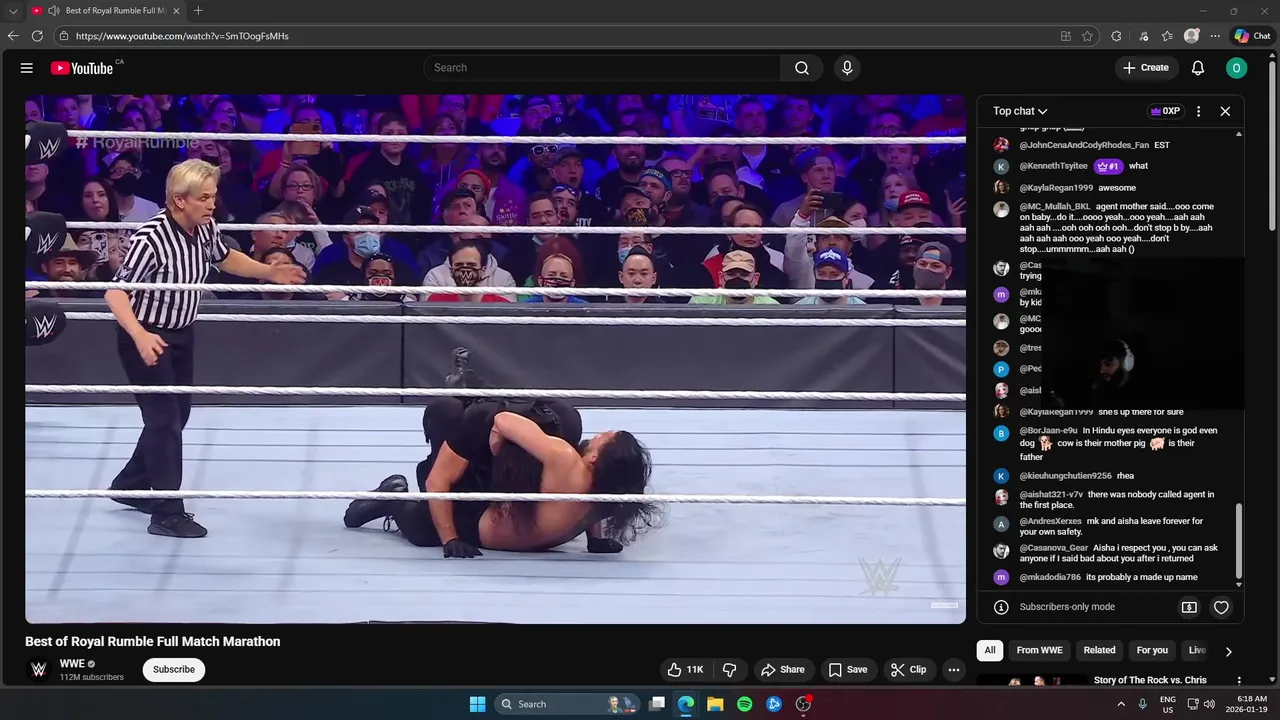The image size is (1280, 720).
Task: Click @KennethTsyitee's #1 member badge
Action: click(1108, 166)
